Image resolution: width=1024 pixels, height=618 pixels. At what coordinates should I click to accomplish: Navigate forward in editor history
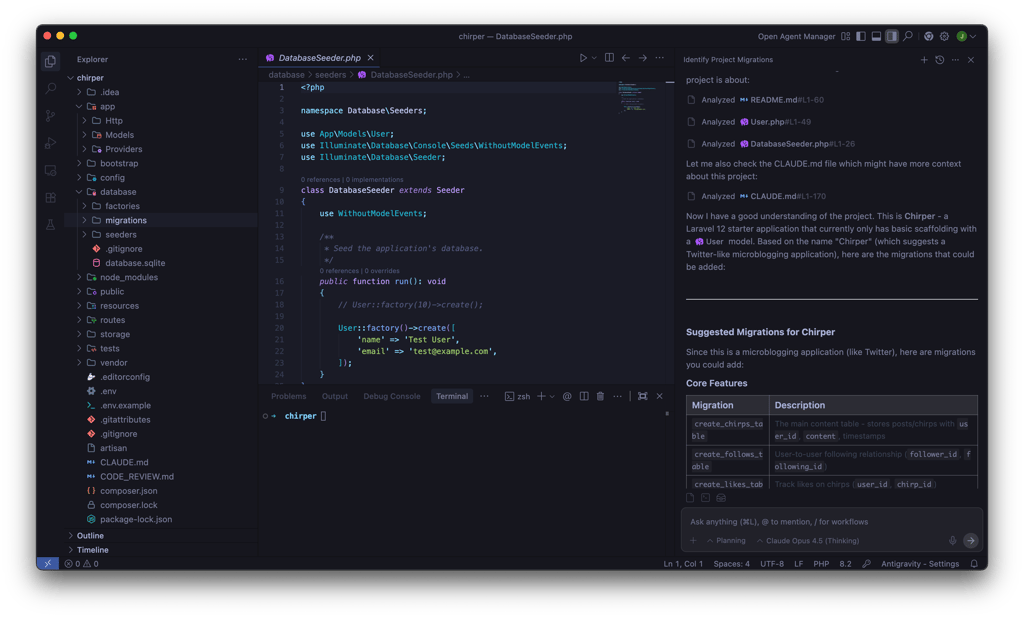pyautogui.click(x=643, y=58)
